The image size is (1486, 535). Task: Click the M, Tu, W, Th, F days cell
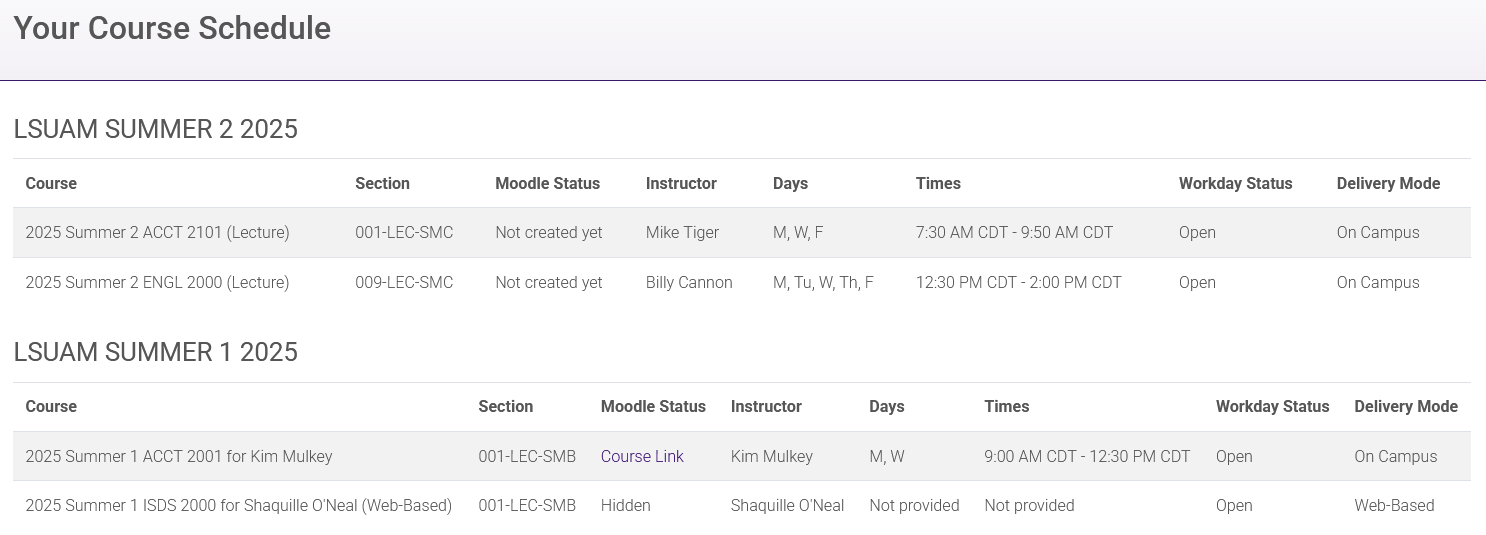point(823,283)
